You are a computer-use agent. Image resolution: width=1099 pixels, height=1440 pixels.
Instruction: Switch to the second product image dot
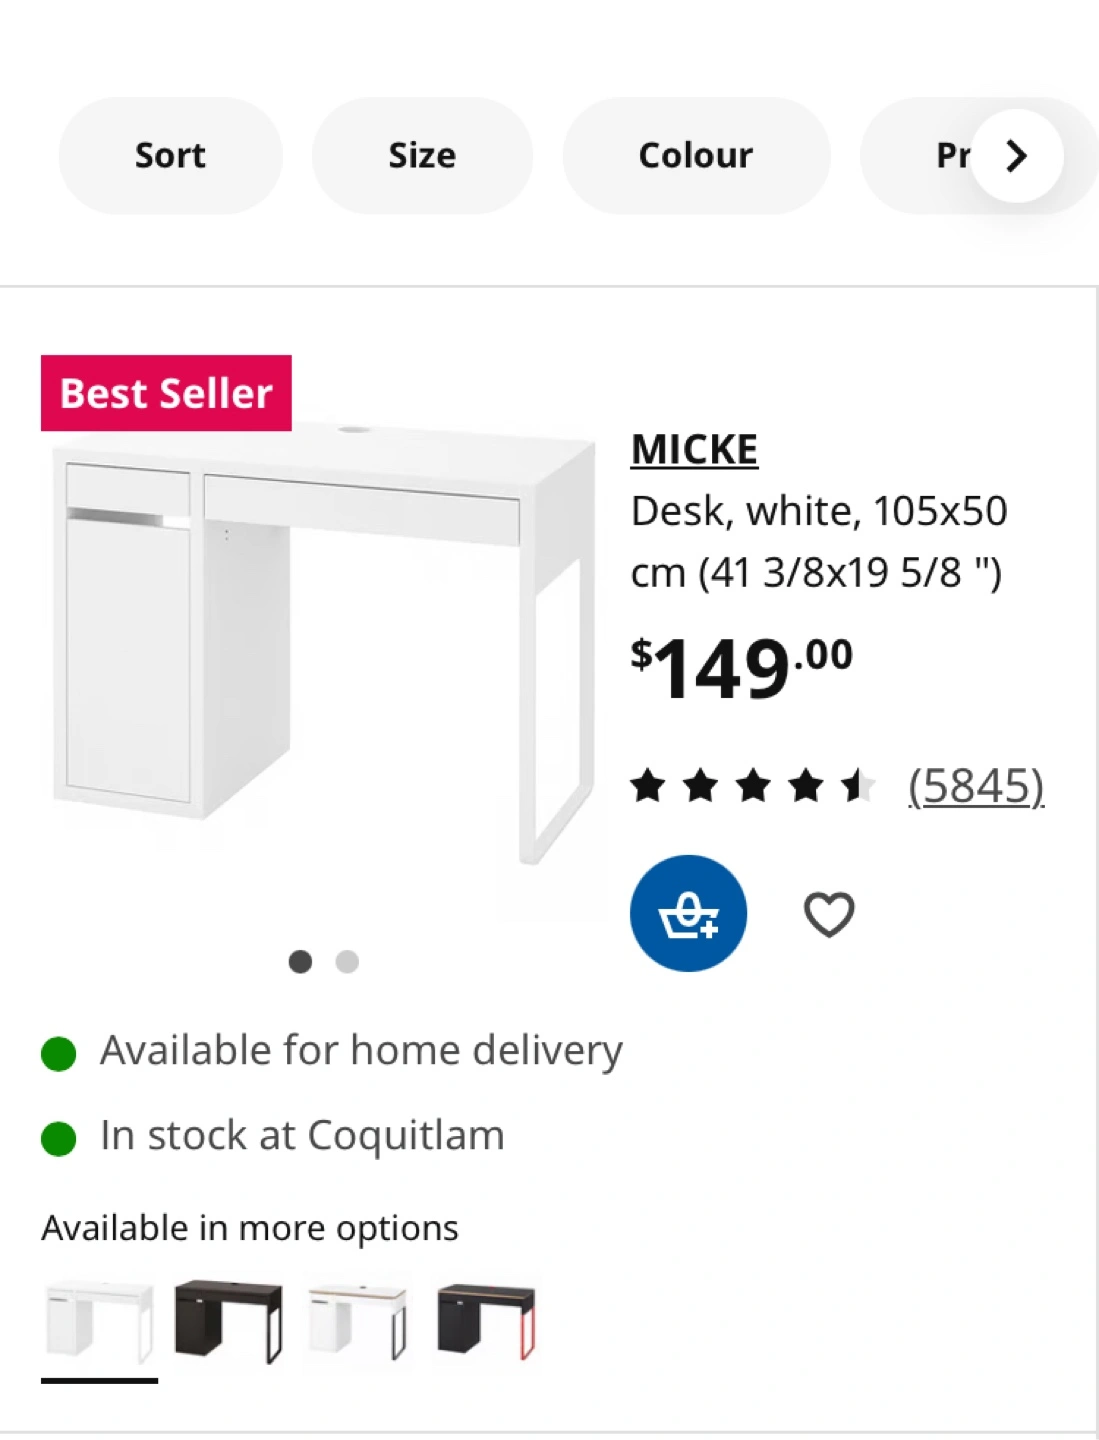tap(347, 962)
